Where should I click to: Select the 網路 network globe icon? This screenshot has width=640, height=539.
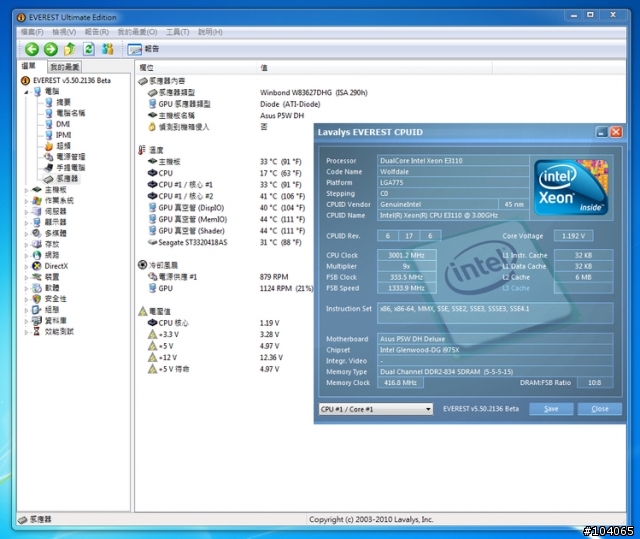[x=37, y=255]
